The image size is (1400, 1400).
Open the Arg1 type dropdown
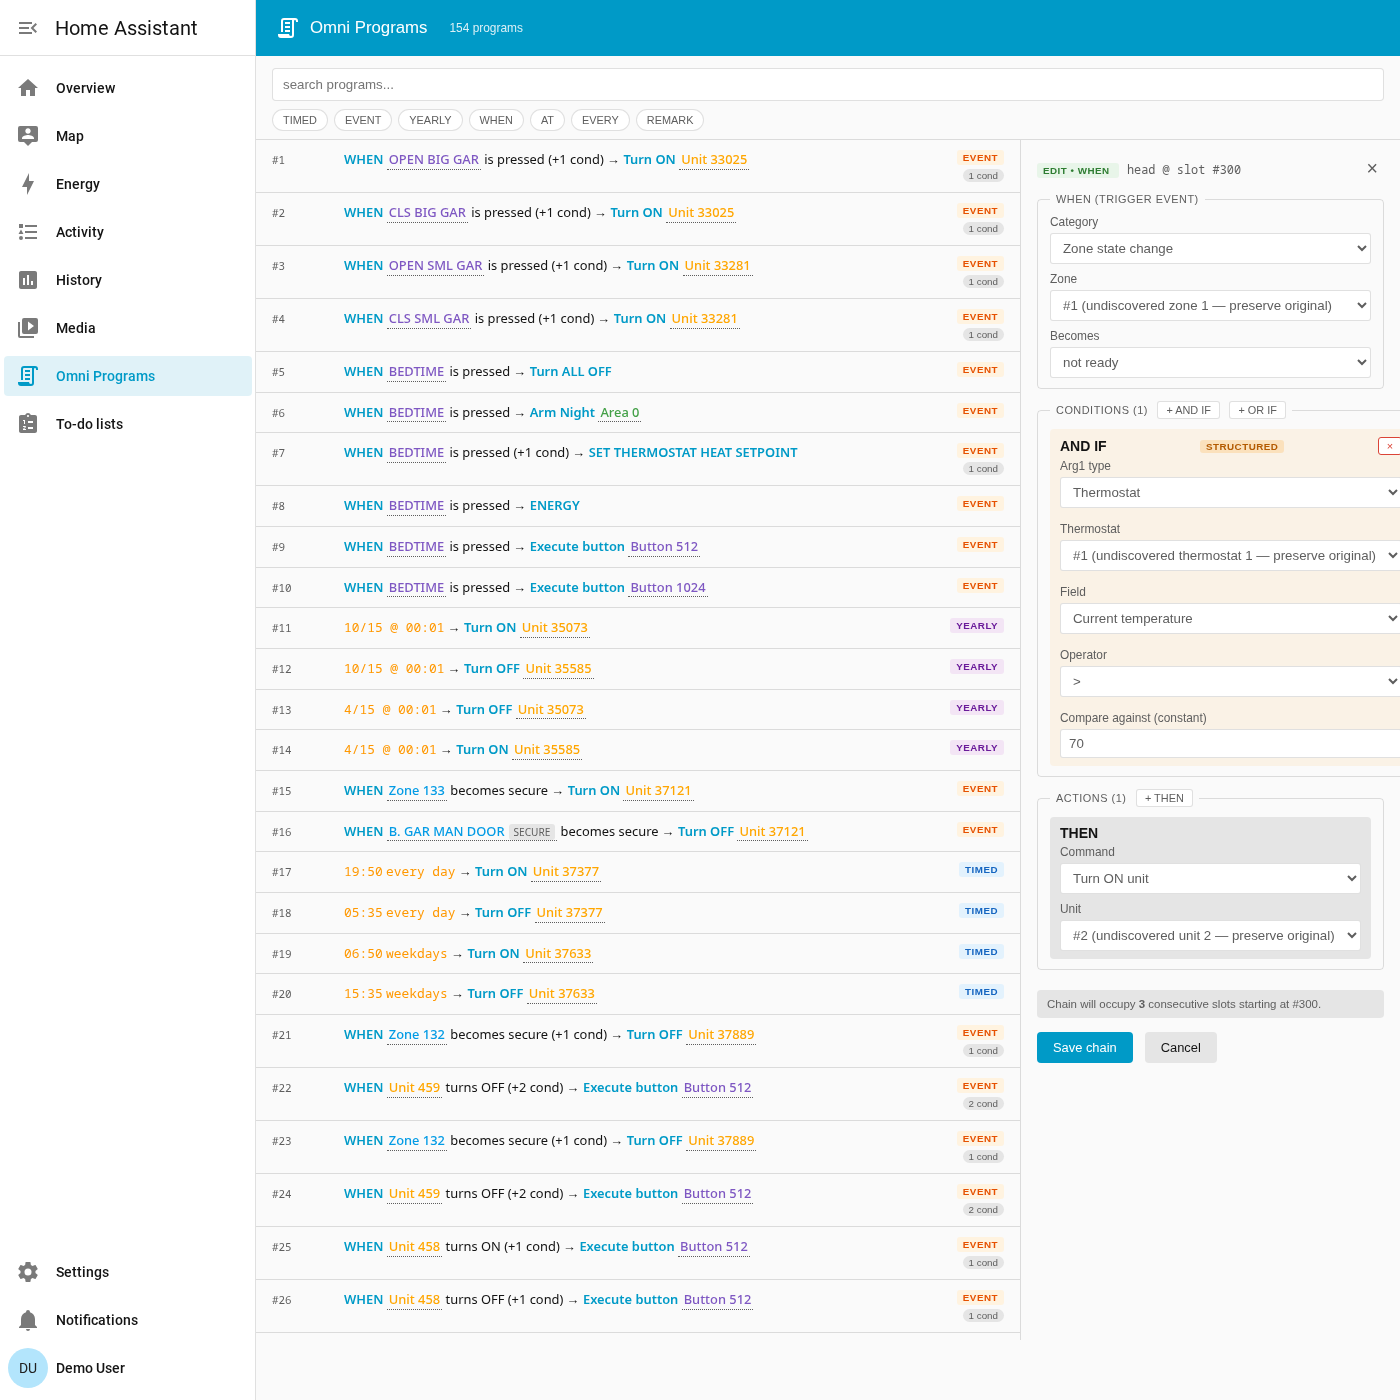point(1230,492)
